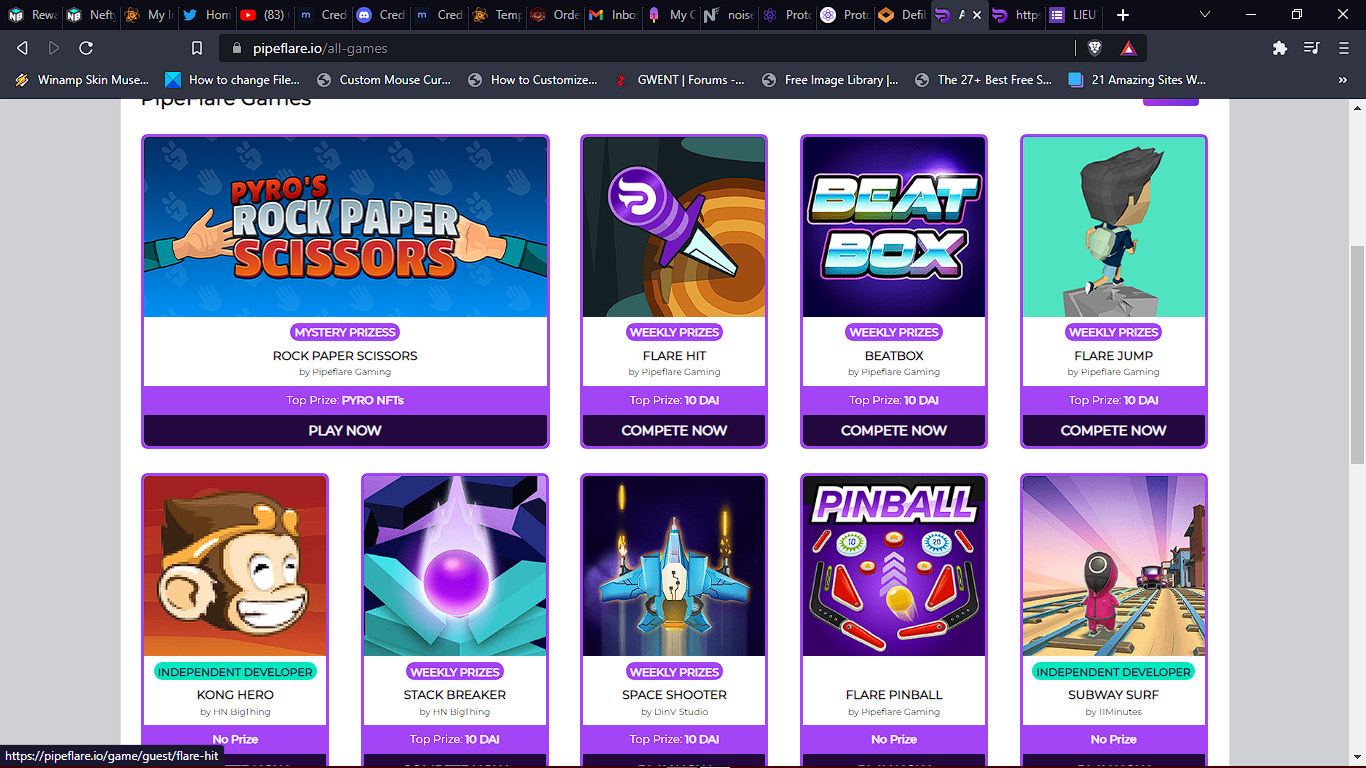Click the KONG HERO title text
This screenshot has width=1366, height=768.
coord(235,695)
